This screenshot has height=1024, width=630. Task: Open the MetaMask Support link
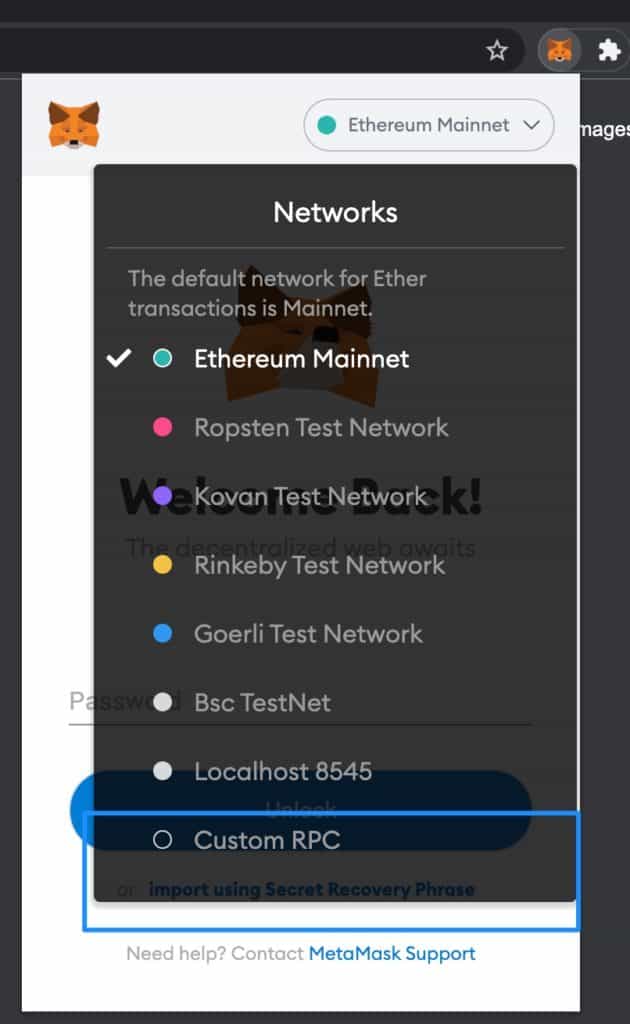[392, 954]
